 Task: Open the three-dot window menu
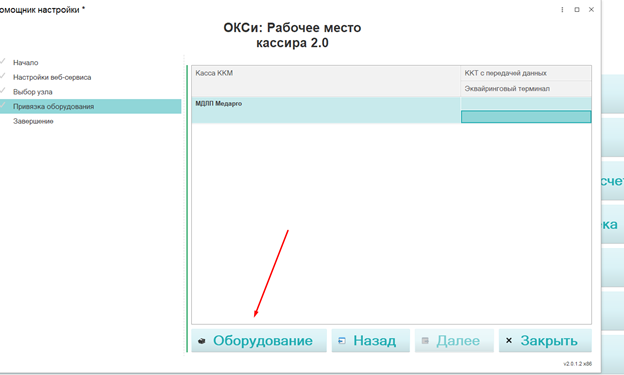tap(562, 10)
